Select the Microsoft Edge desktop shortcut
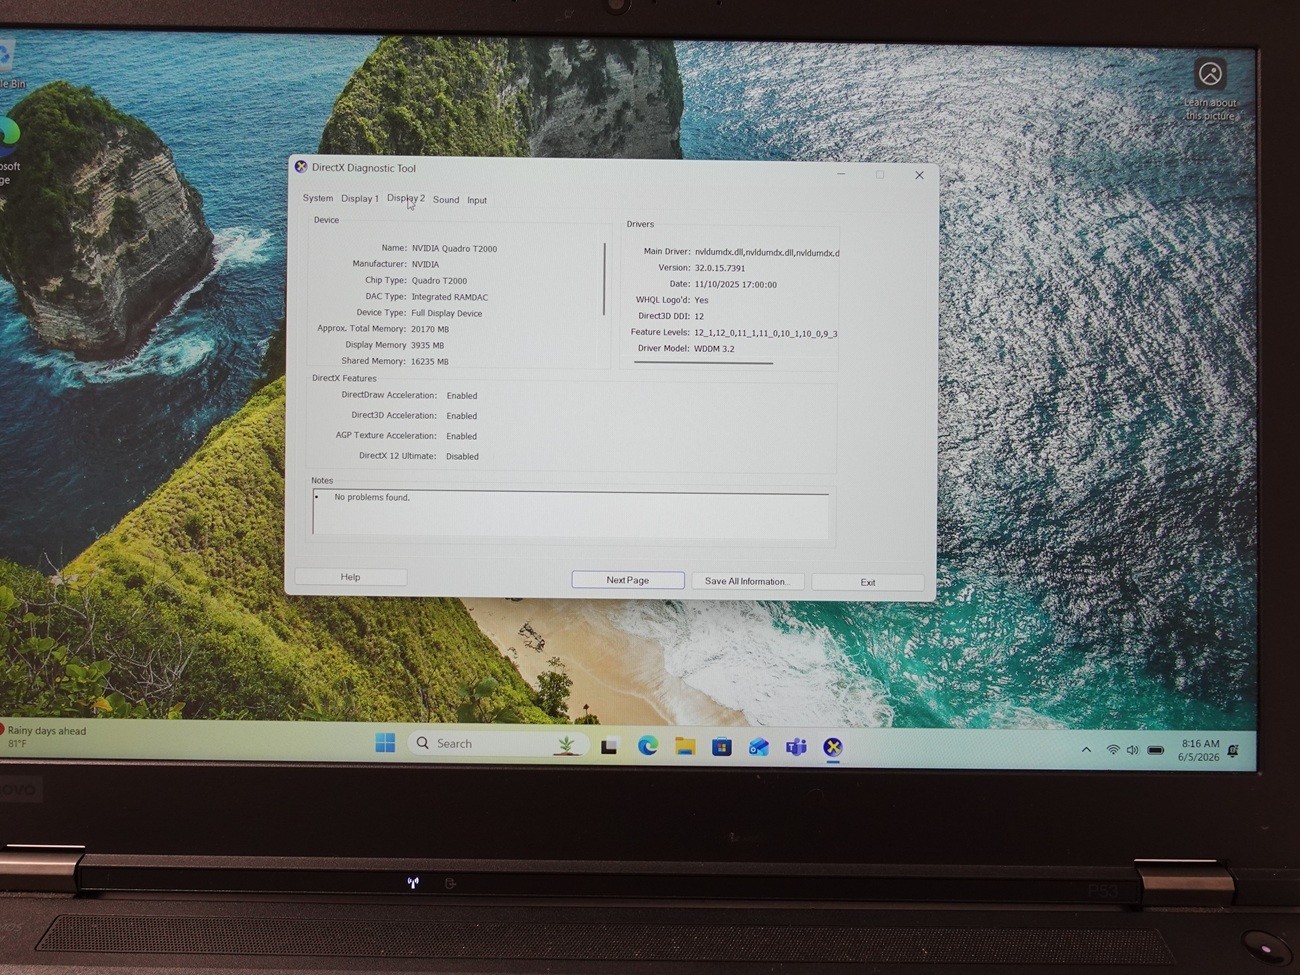1300x975 pixels. pos(8,150)
